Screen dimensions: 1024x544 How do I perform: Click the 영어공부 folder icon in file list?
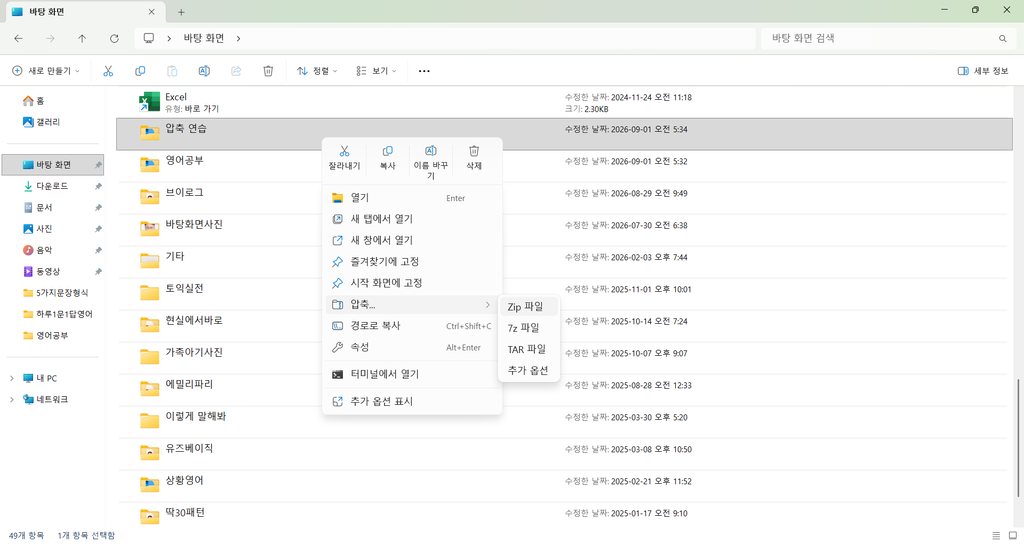click(x=150, y=165)
